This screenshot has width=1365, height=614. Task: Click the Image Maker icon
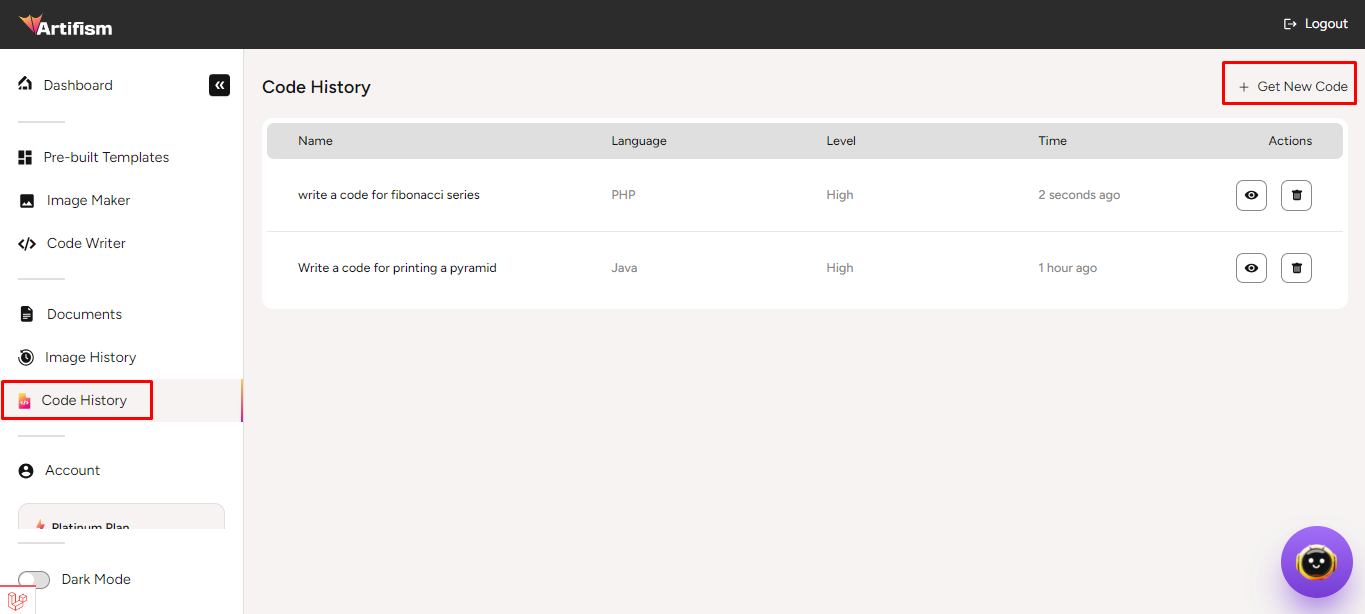[27, 201]
